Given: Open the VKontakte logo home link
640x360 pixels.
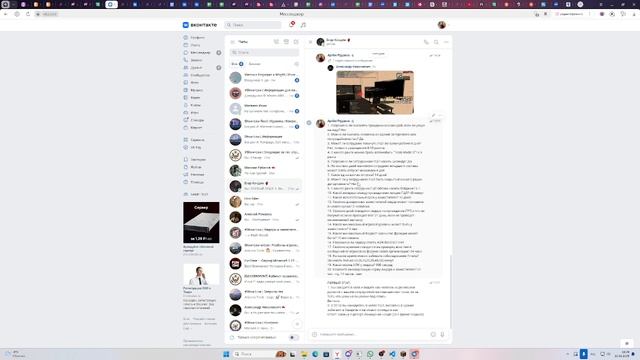Looking at the screenshot, I should [x=200, y=25].
